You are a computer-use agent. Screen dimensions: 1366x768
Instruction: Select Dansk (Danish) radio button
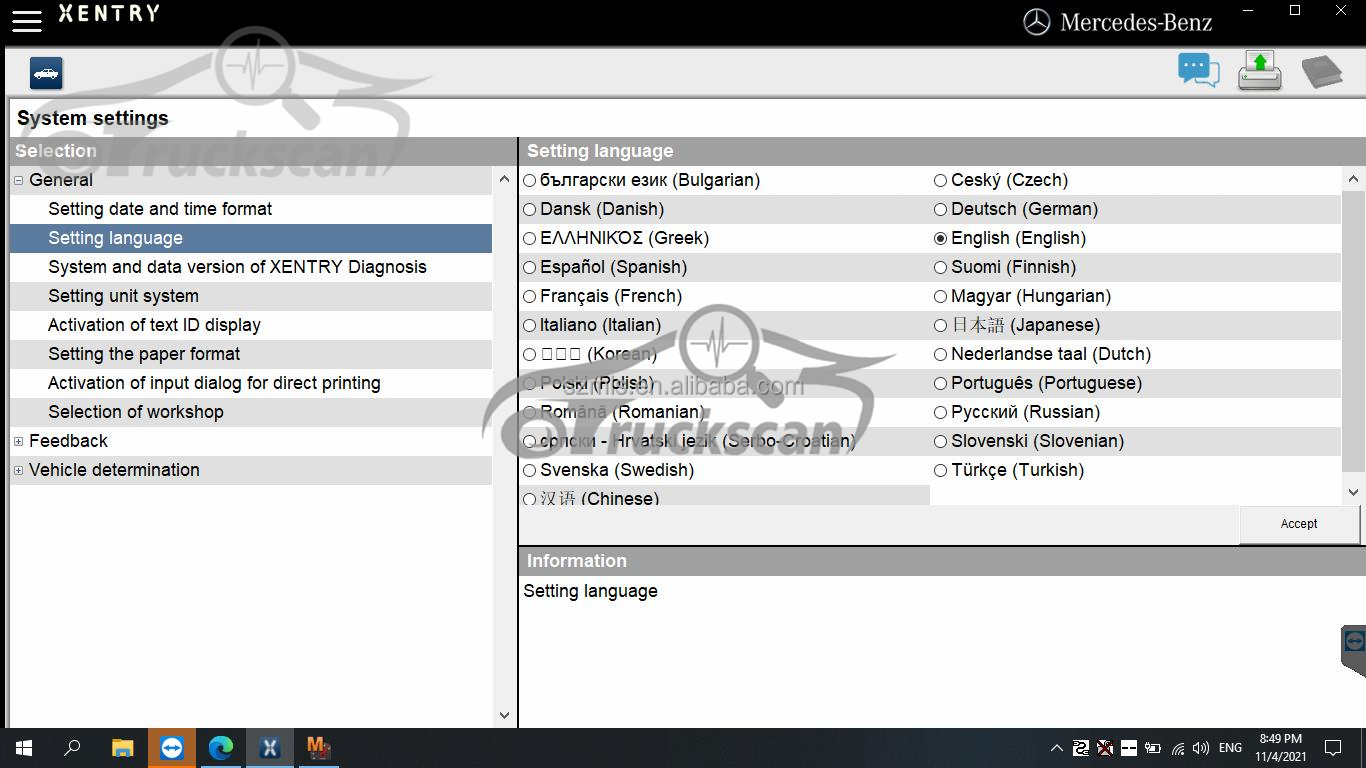(530, 210)
